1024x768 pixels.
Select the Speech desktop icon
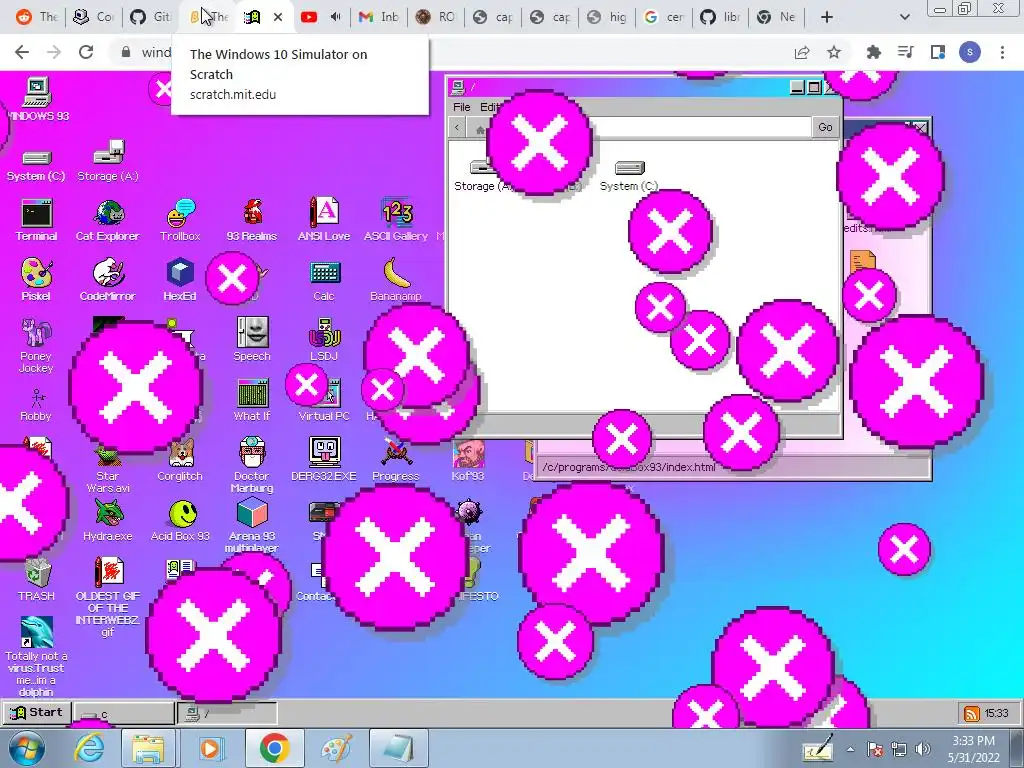252,340
